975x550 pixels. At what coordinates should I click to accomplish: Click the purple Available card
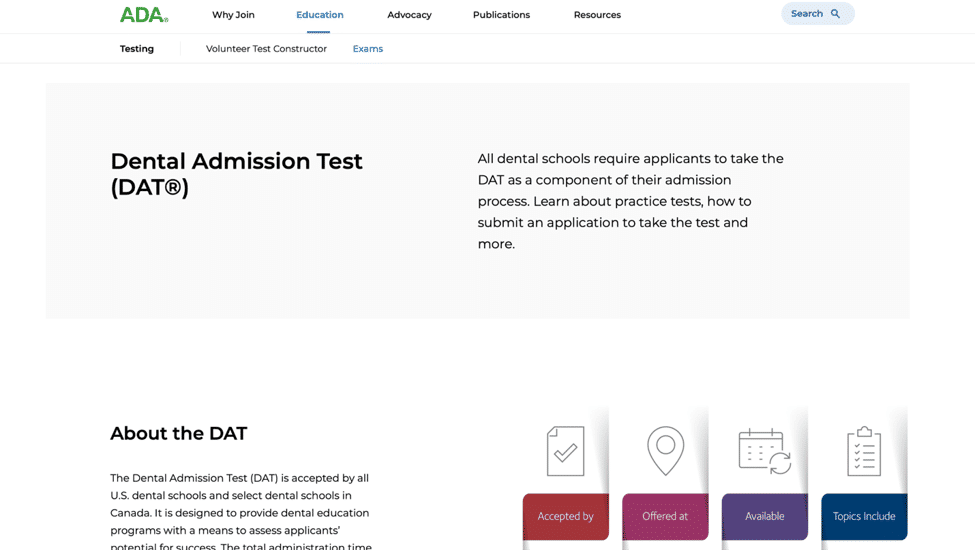point(764,516)
